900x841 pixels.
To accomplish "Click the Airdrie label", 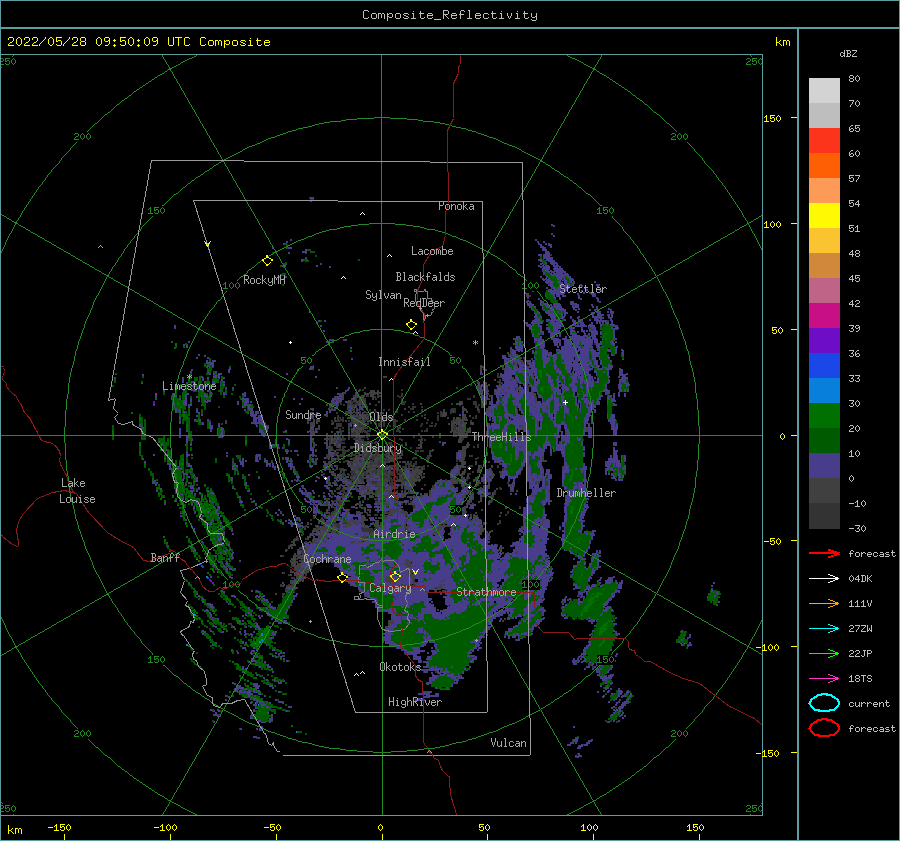I will [394, 534].
